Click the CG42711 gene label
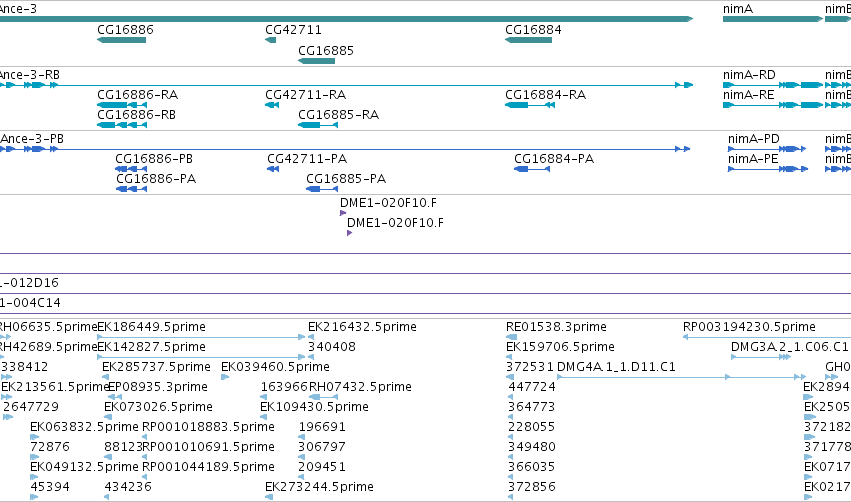The height and width of the screenshot is (502, 851). 293,30
